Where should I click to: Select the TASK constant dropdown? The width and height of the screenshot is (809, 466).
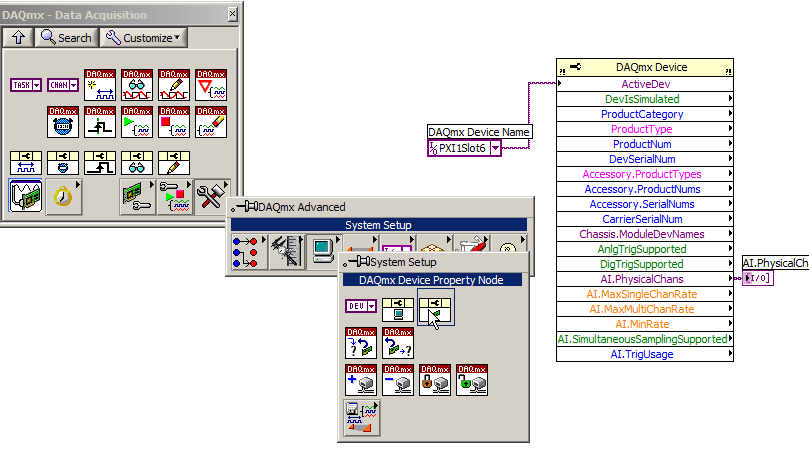(26, 85)
